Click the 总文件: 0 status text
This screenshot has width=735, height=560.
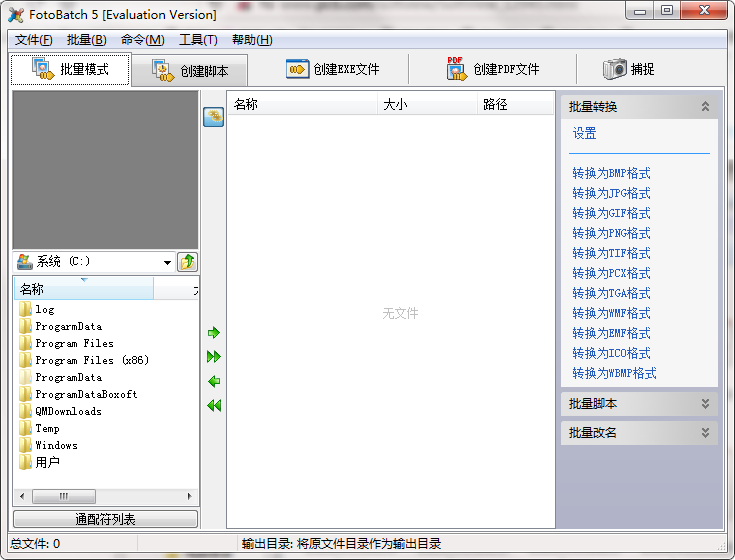pyautogui.click(x=35, y=544)
